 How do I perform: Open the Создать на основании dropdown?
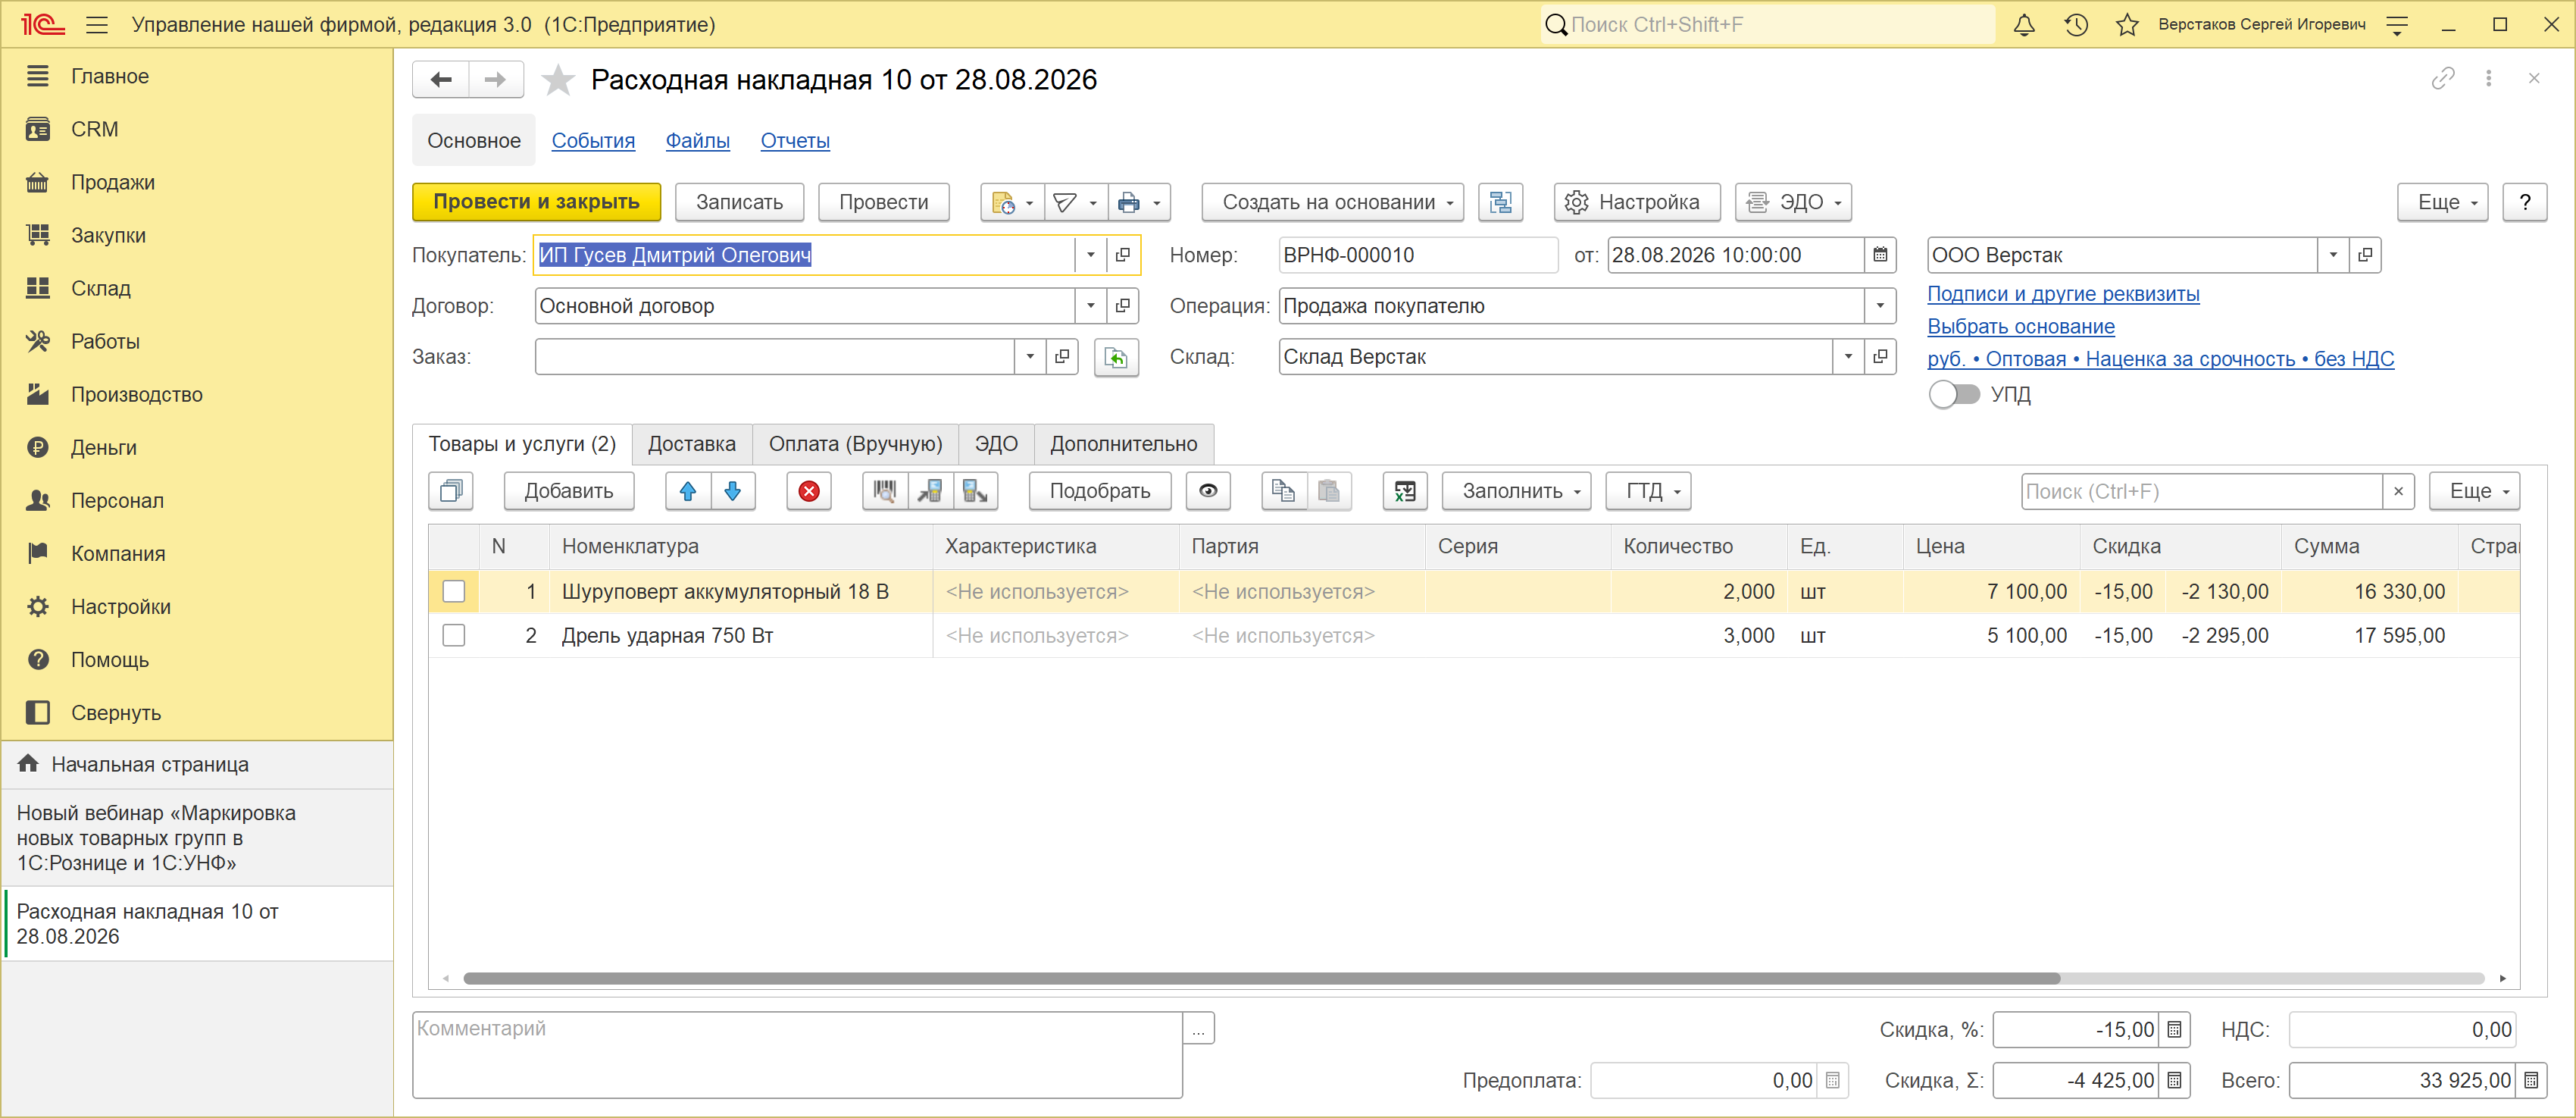point(1333,202)
